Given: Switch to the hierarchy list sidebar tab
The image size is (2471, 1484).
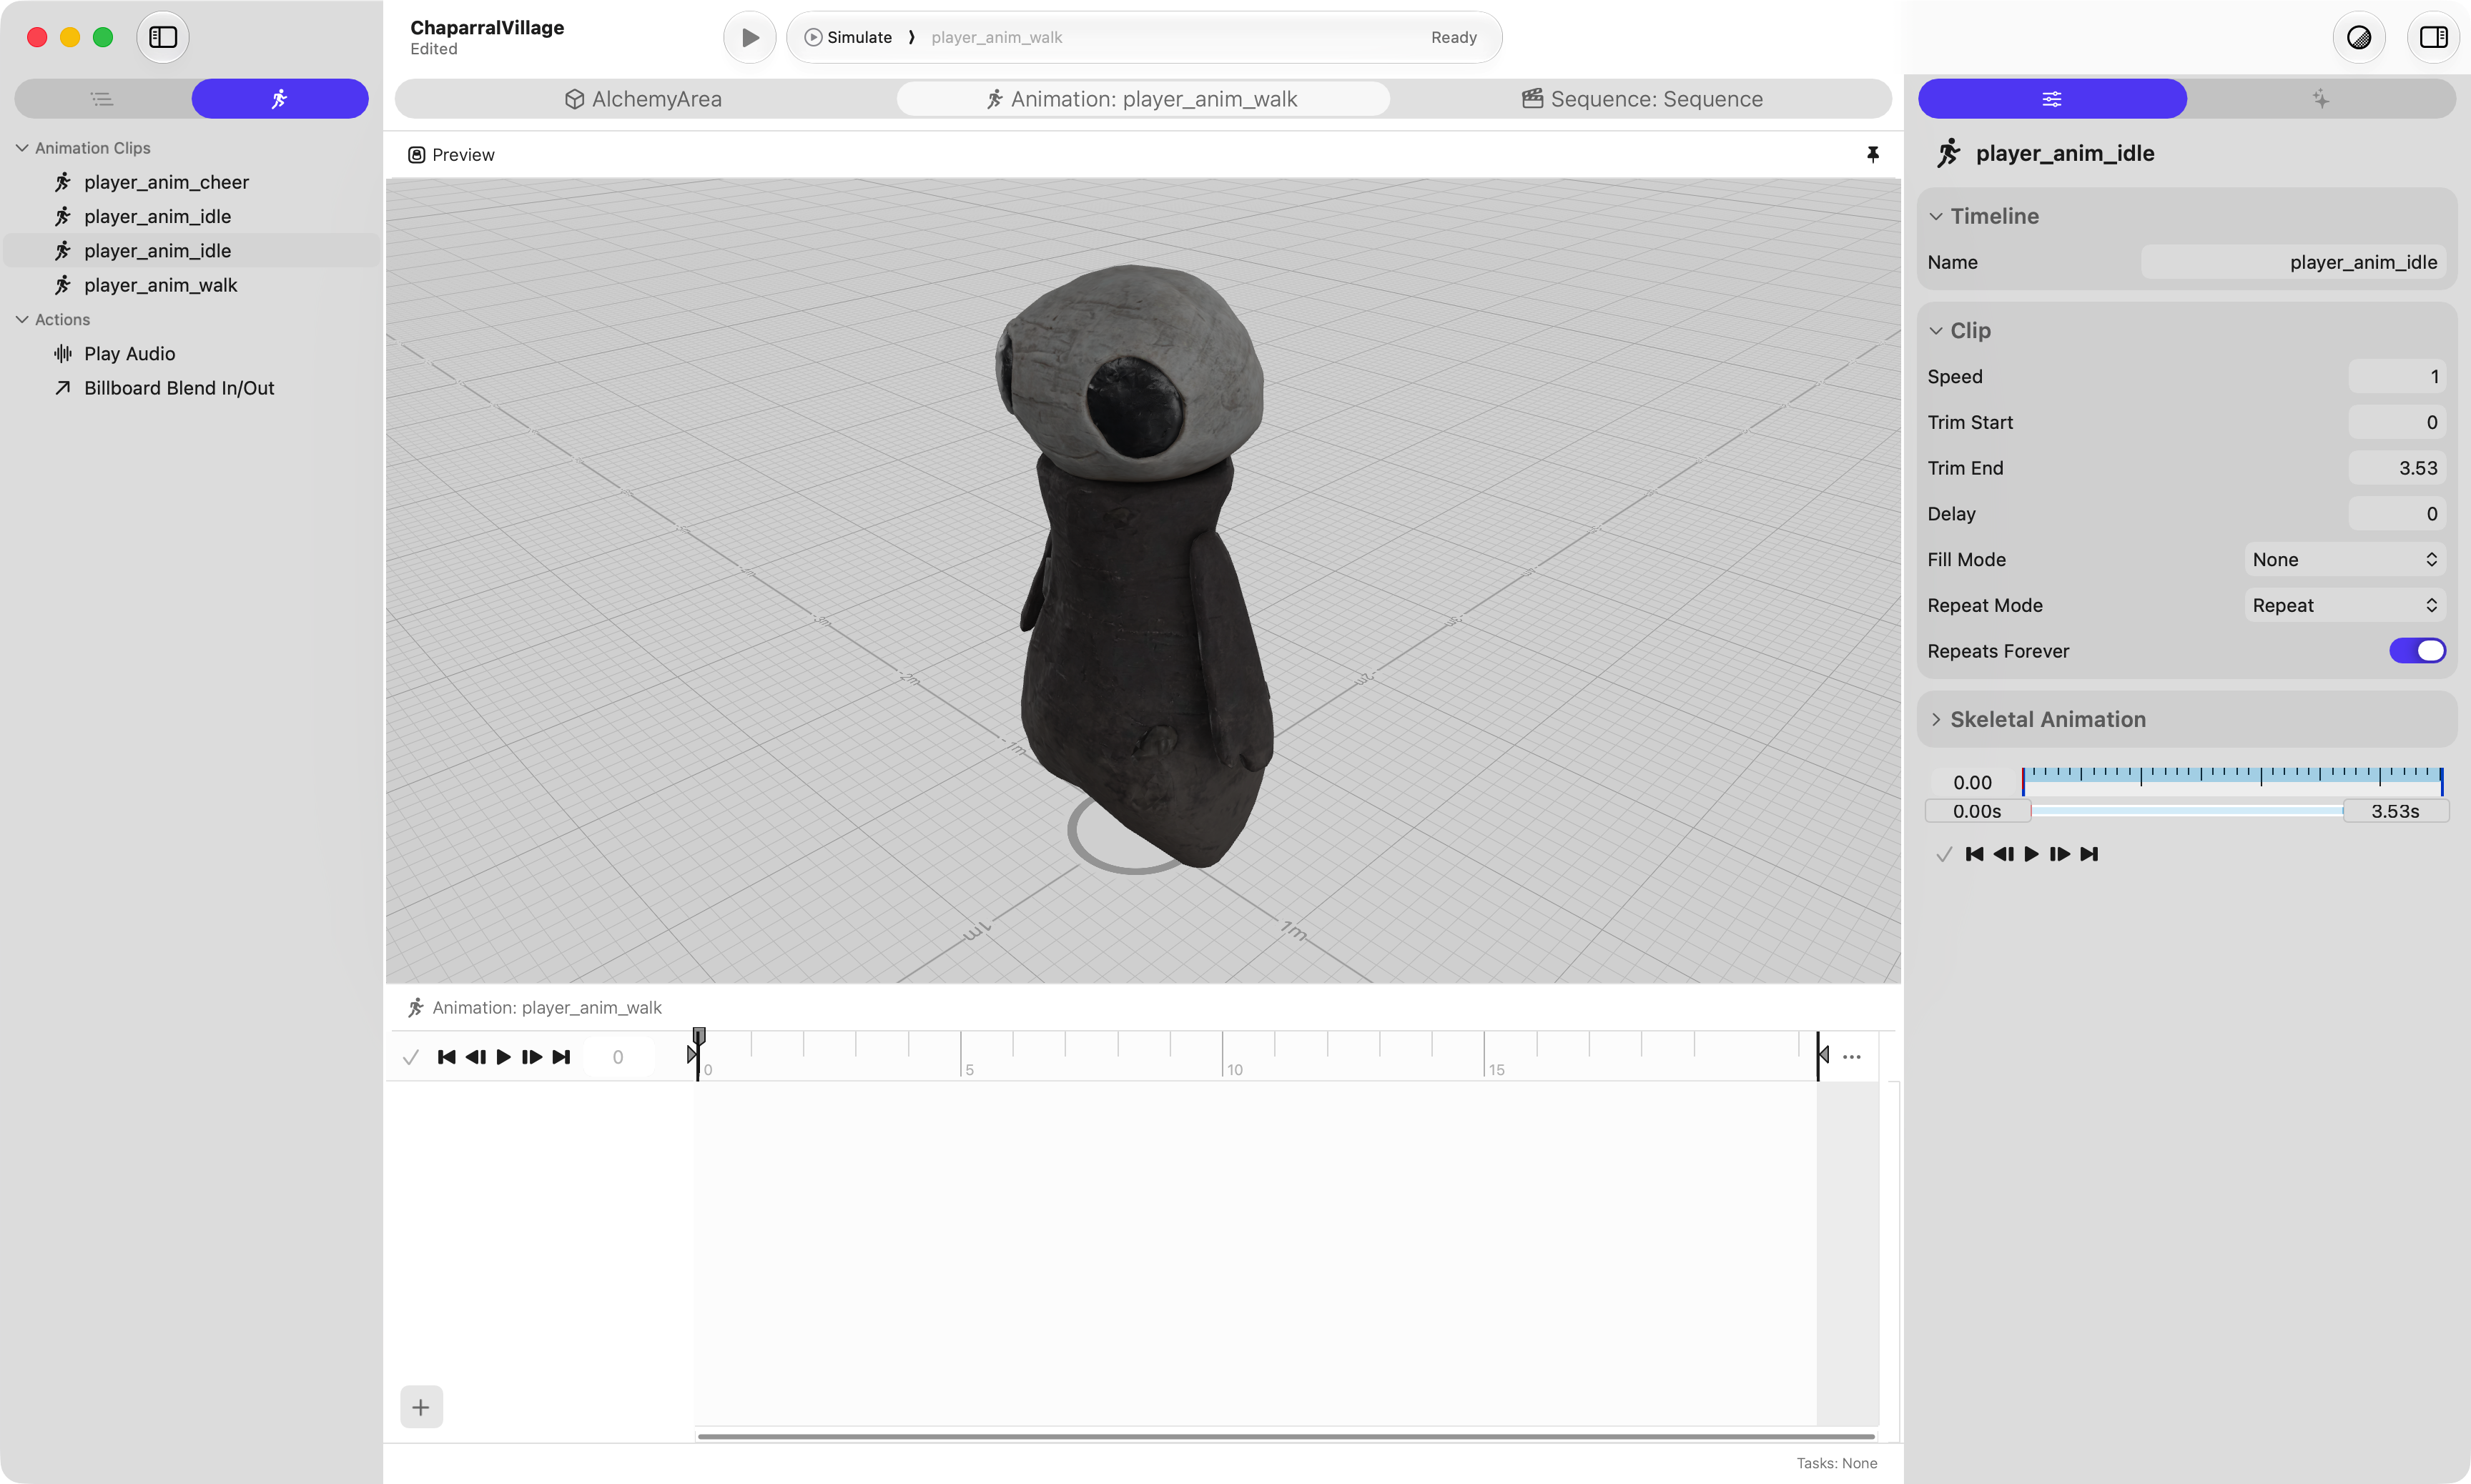Looking at the screenshot, I should click(x=102, y=98).
